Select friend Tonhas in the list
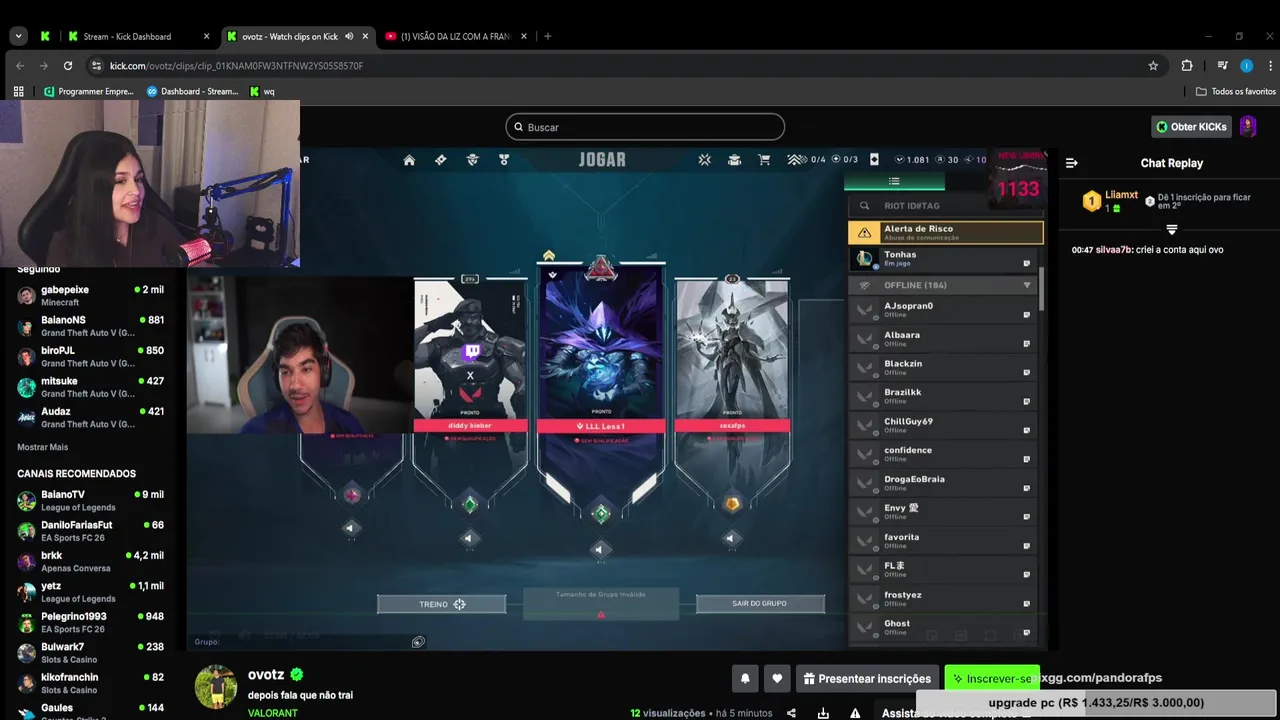This screenshot has height=720, width=1280. coord(944,258)
